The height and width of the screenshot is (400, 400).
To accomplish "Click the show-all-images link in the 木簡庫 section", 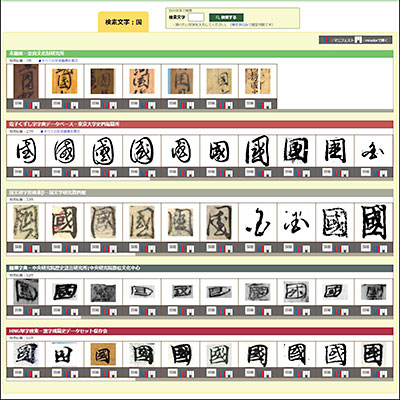I will point(58,61).
